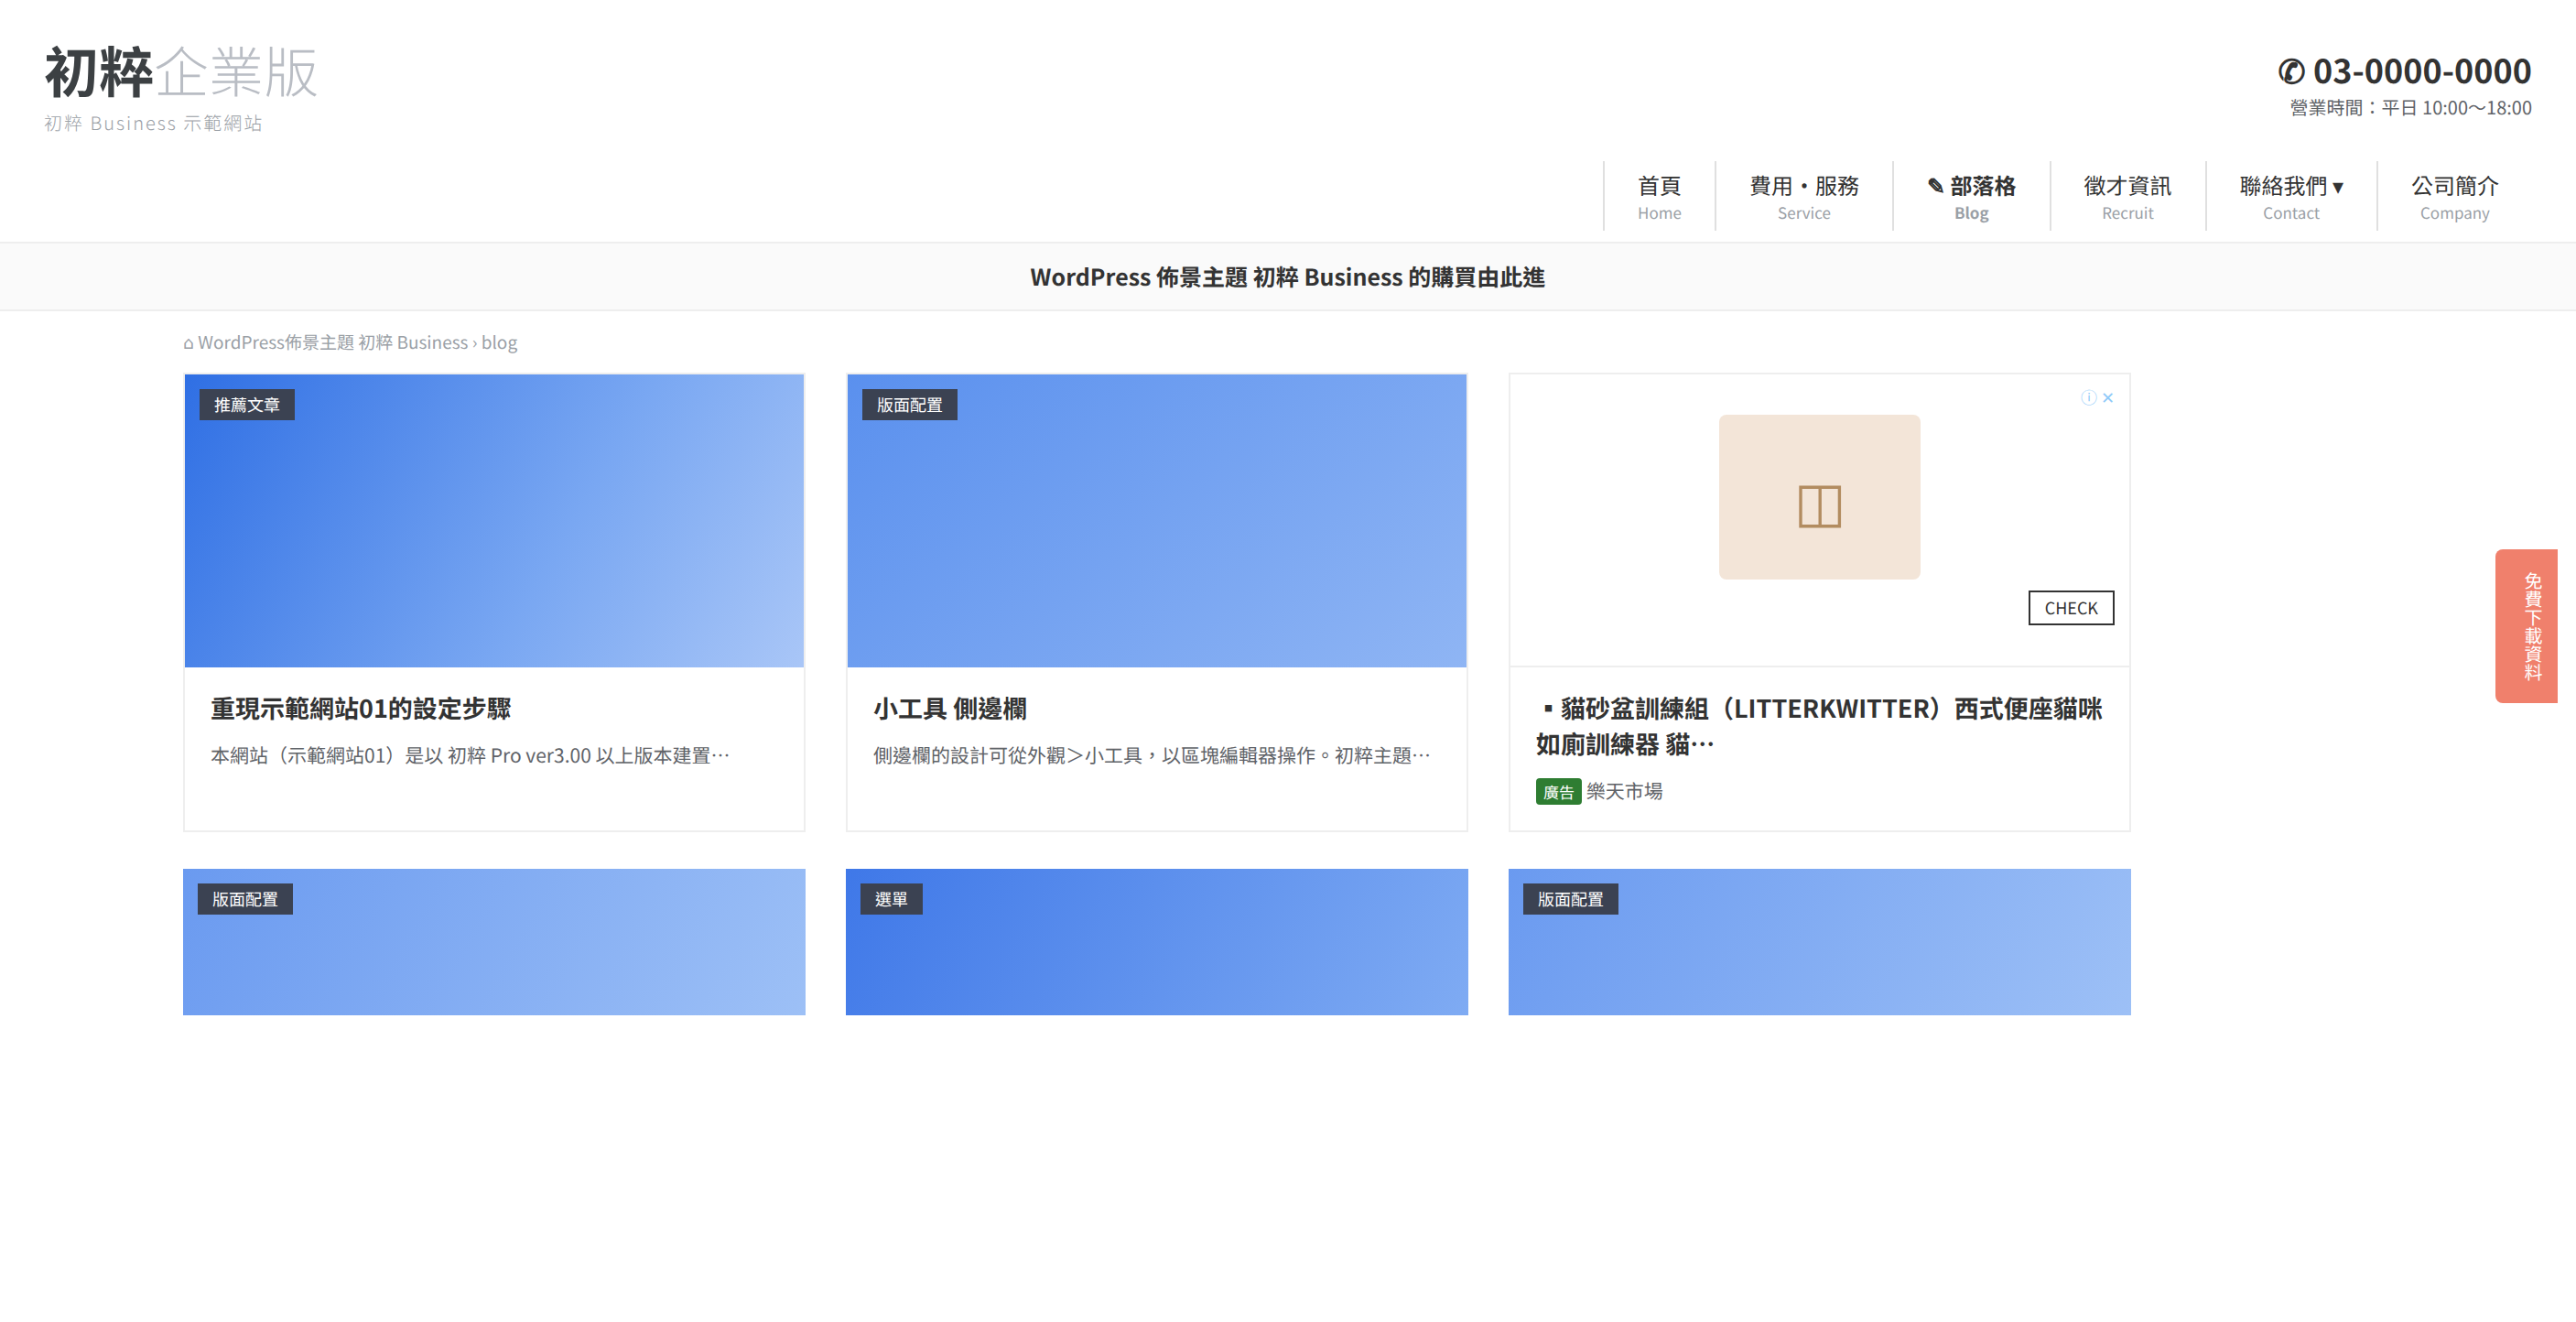Click the 推薦文章 category tag
Screen dimensions: 2576x1322
coord(246,405)
